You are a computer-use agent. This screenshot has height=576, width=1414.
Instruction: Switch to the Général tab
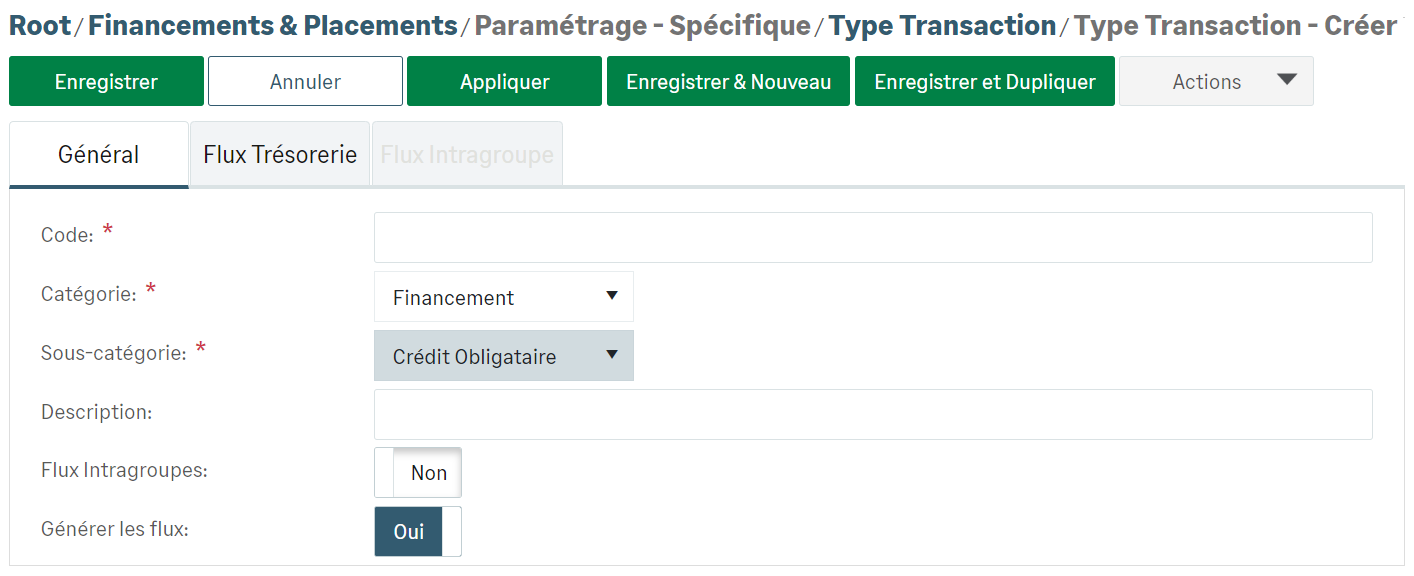click(x=99, y=155)
